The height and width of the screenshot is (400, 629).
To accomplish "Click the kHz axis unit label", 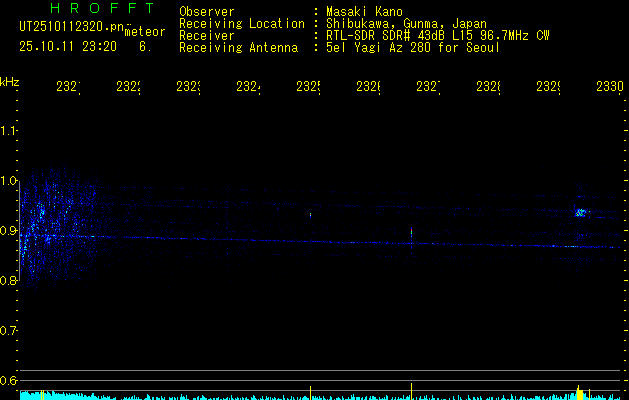I will (10, 81).
